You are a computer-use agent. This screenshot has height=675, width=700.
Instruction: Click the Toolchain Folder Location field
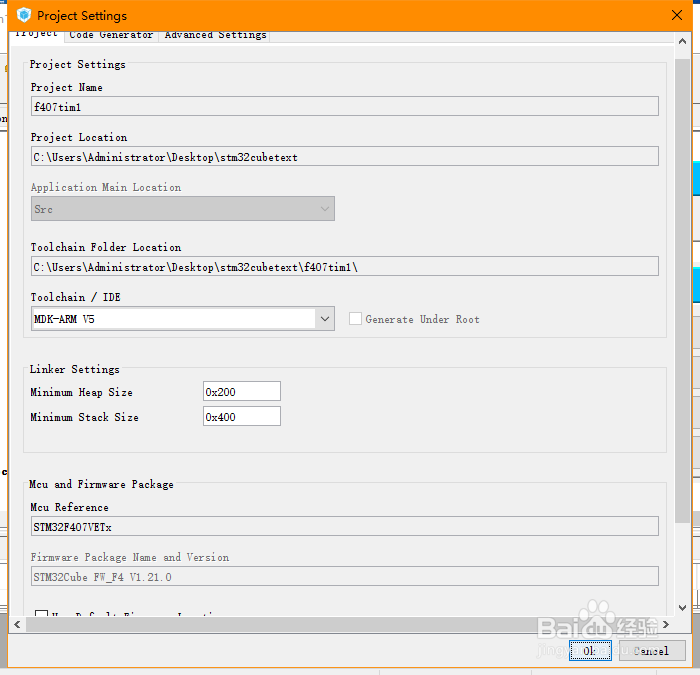(345, 267)
